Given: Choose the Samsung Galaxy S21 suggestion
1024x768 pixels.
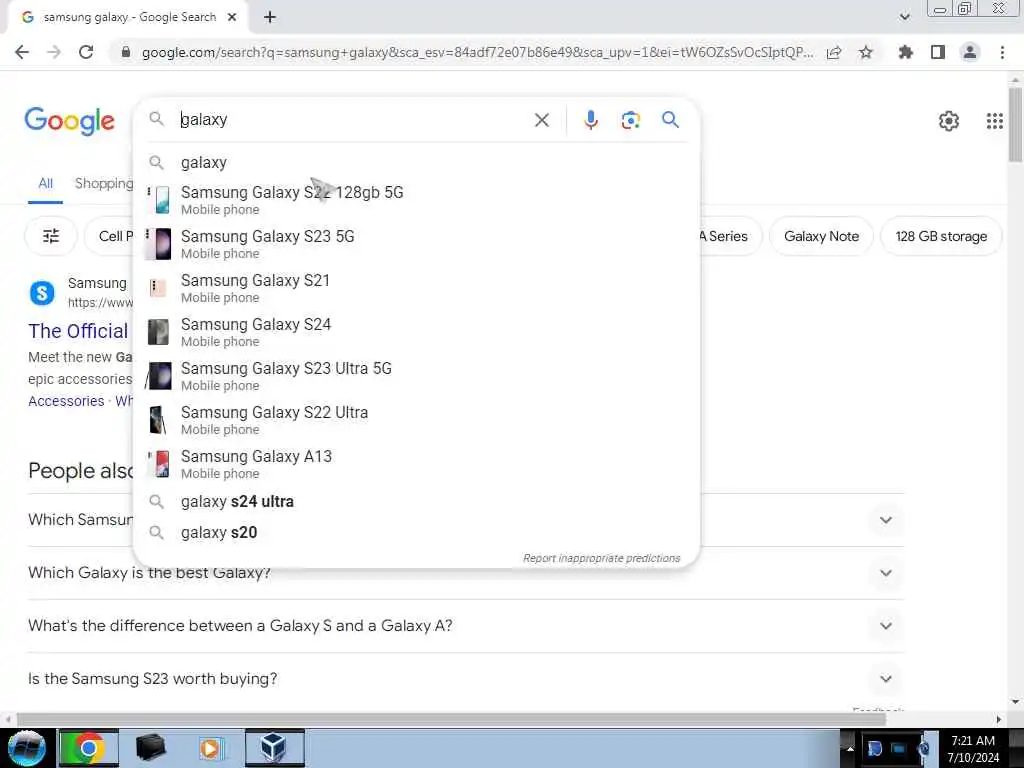Looking at the screenshot, I should pyautogui.click(x=417, y=287).
